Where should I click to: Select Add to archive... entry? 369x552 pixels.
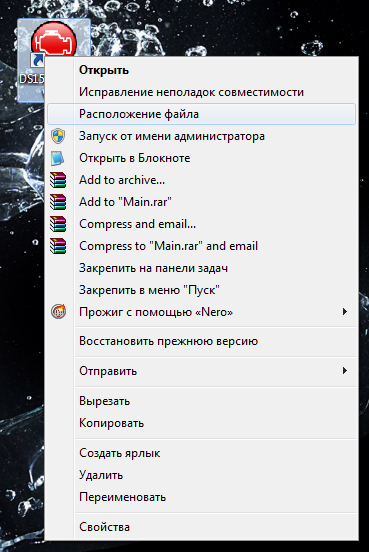point(201,180)
